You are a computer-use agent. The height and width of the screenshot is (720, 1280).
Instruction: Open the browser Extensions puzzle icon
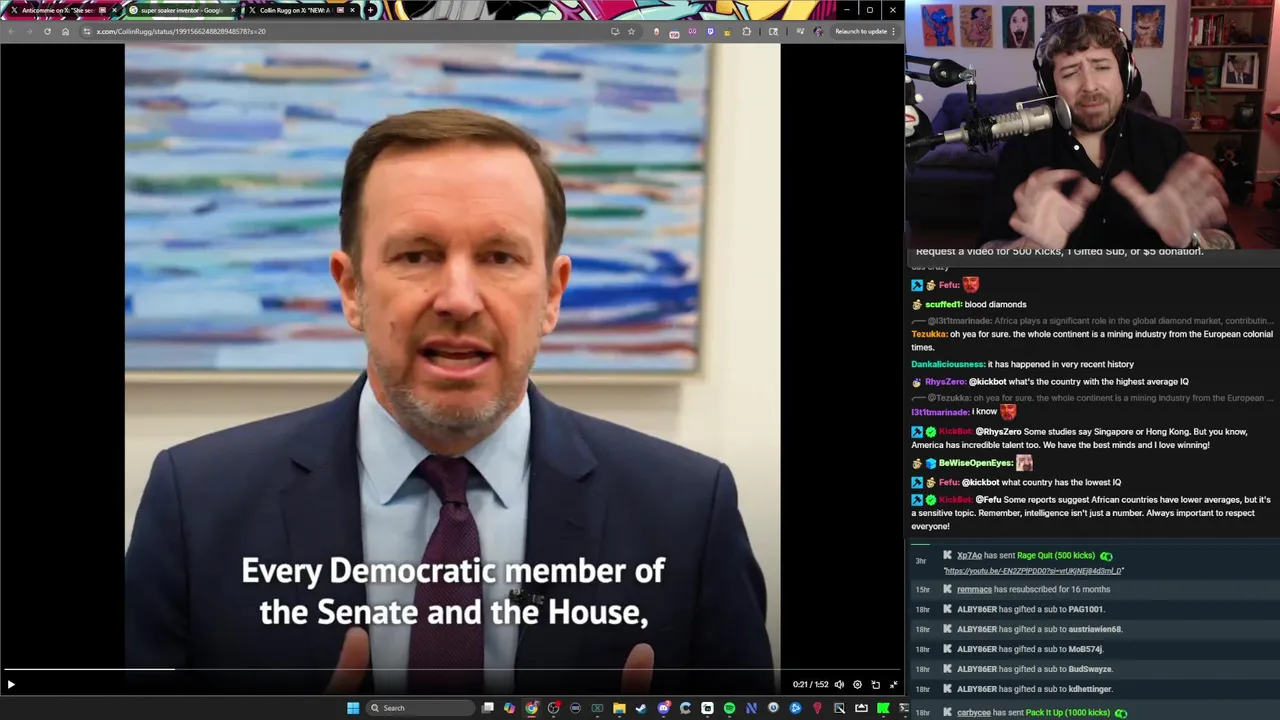(x=746, y=31)
